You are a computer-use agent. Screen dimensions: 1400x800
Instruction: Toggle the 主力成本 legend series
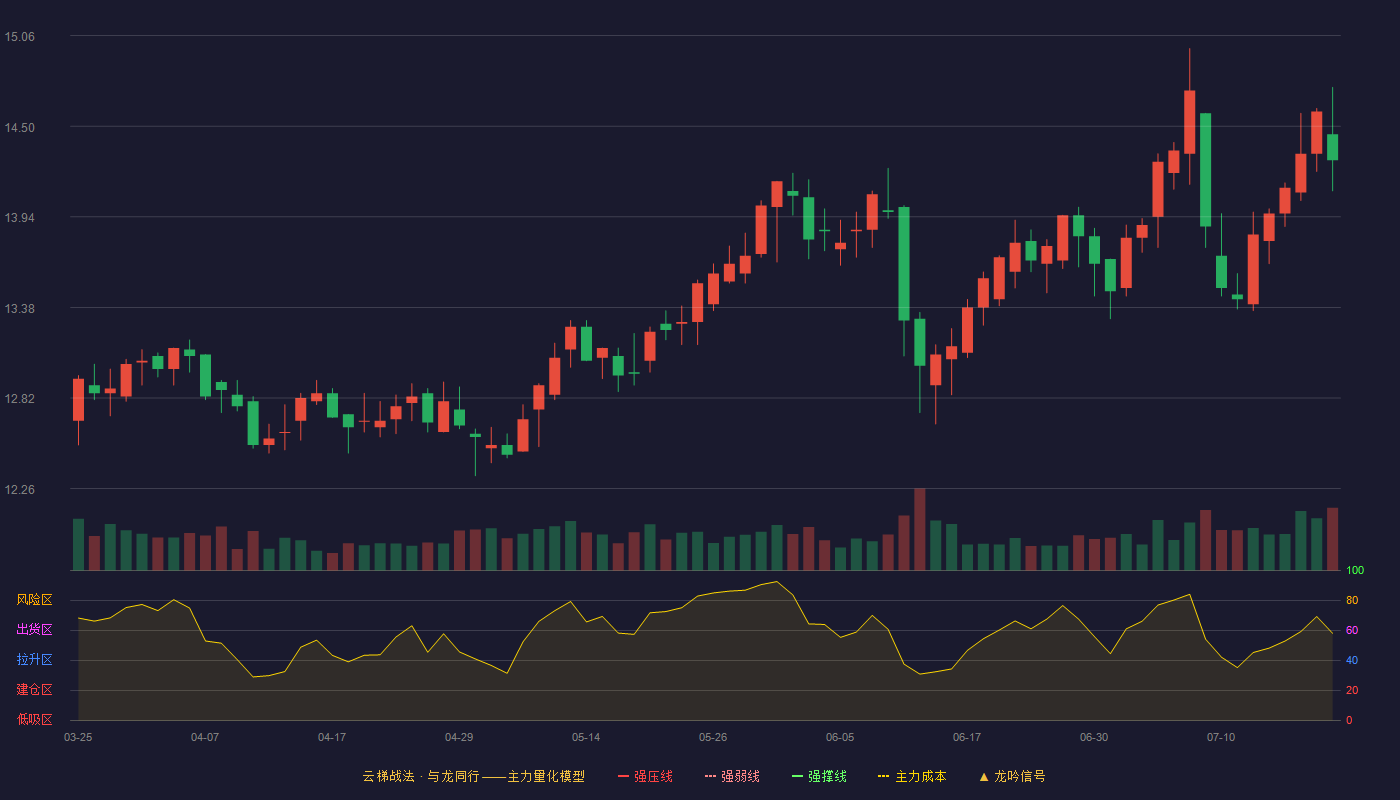(x=912, y=776)
